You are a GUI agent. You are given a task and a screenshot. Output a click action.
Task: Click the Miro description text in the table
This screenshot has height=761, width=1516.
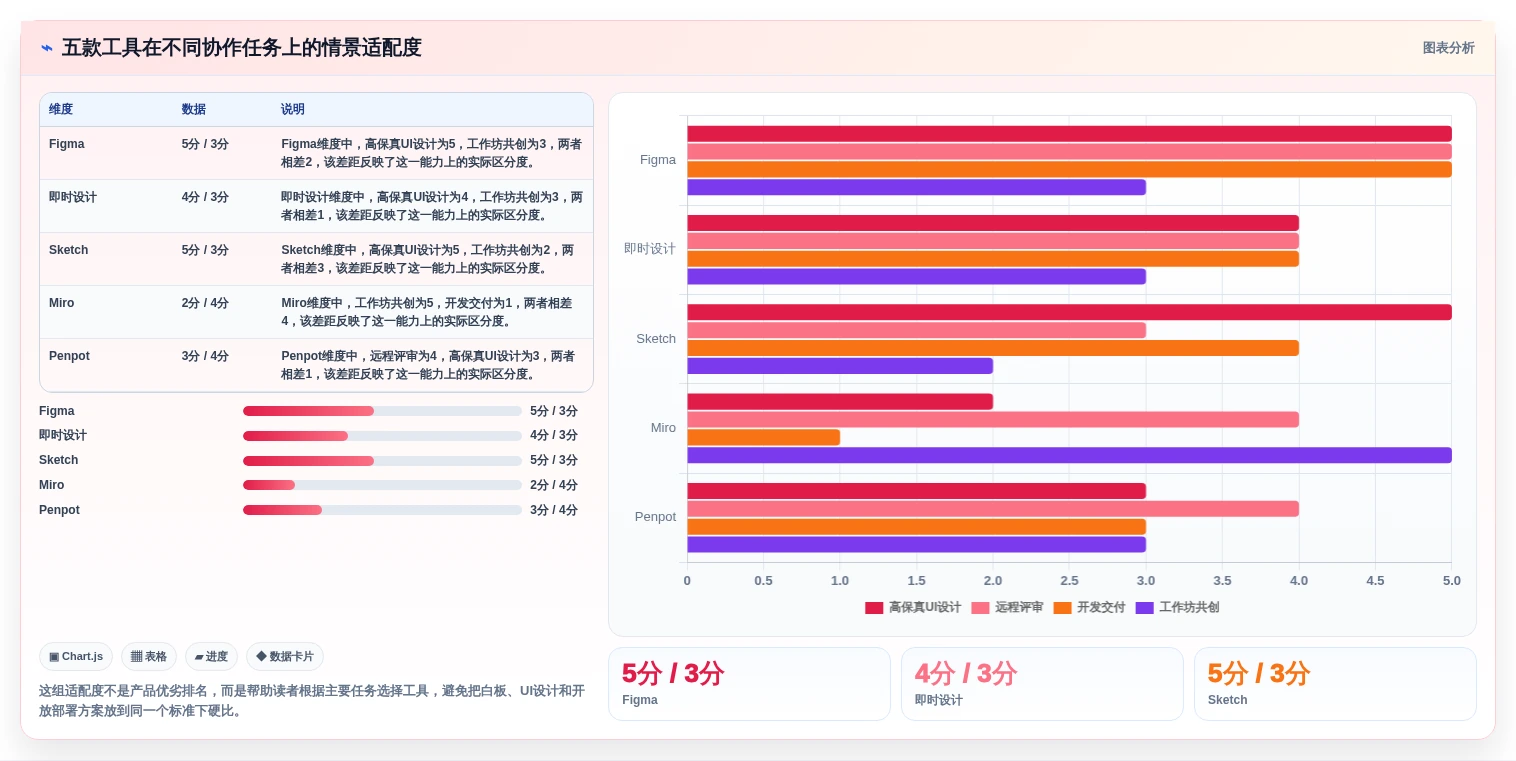click(427, 312)
